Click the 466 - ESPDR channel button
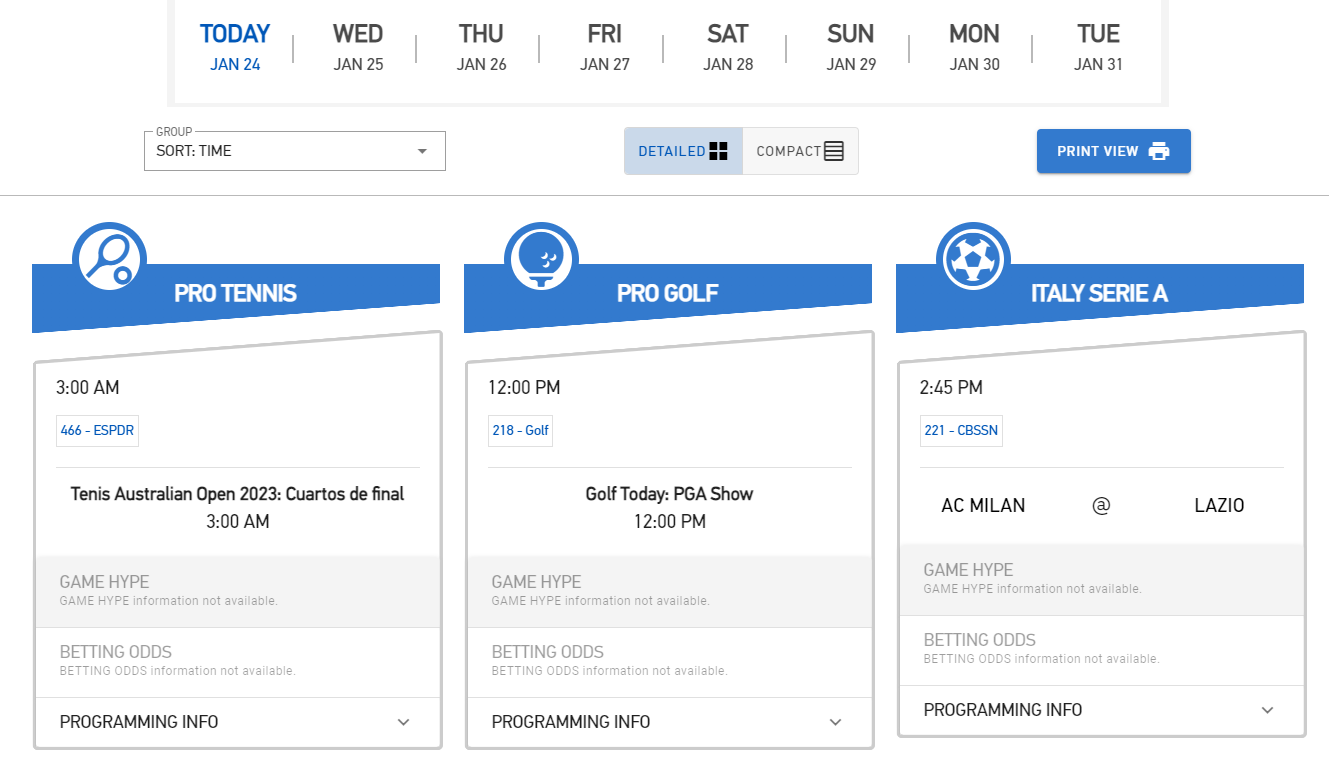The image size is (1329, 760). coord(97,431)
